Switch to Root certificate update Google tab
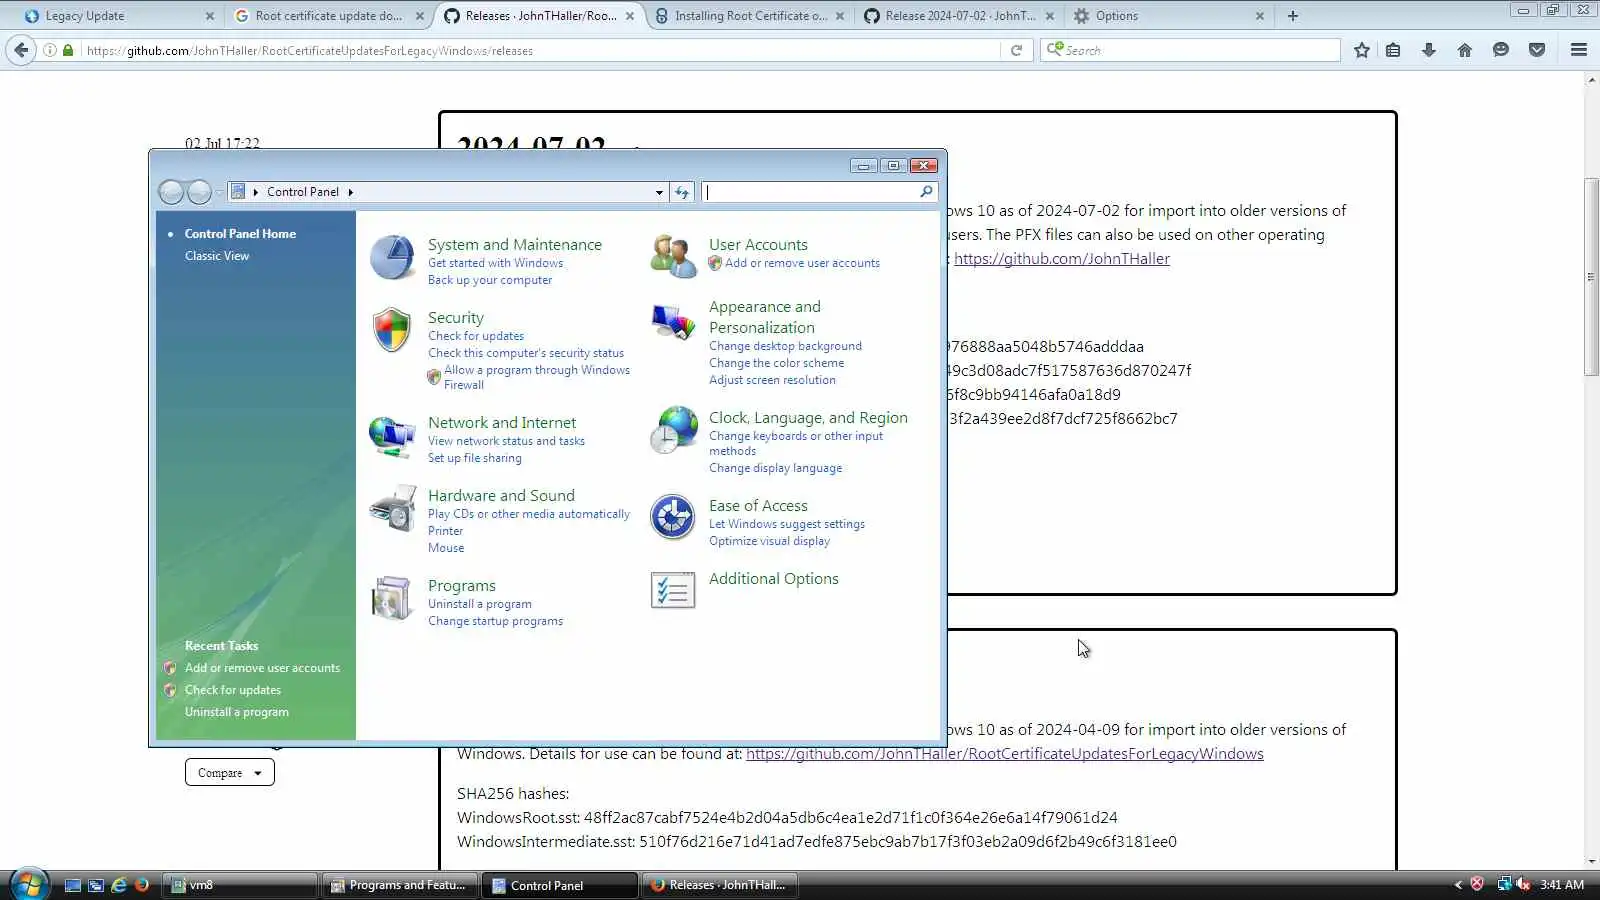The height and width of the screenshot is (900, 1600). tap(328, 16)
